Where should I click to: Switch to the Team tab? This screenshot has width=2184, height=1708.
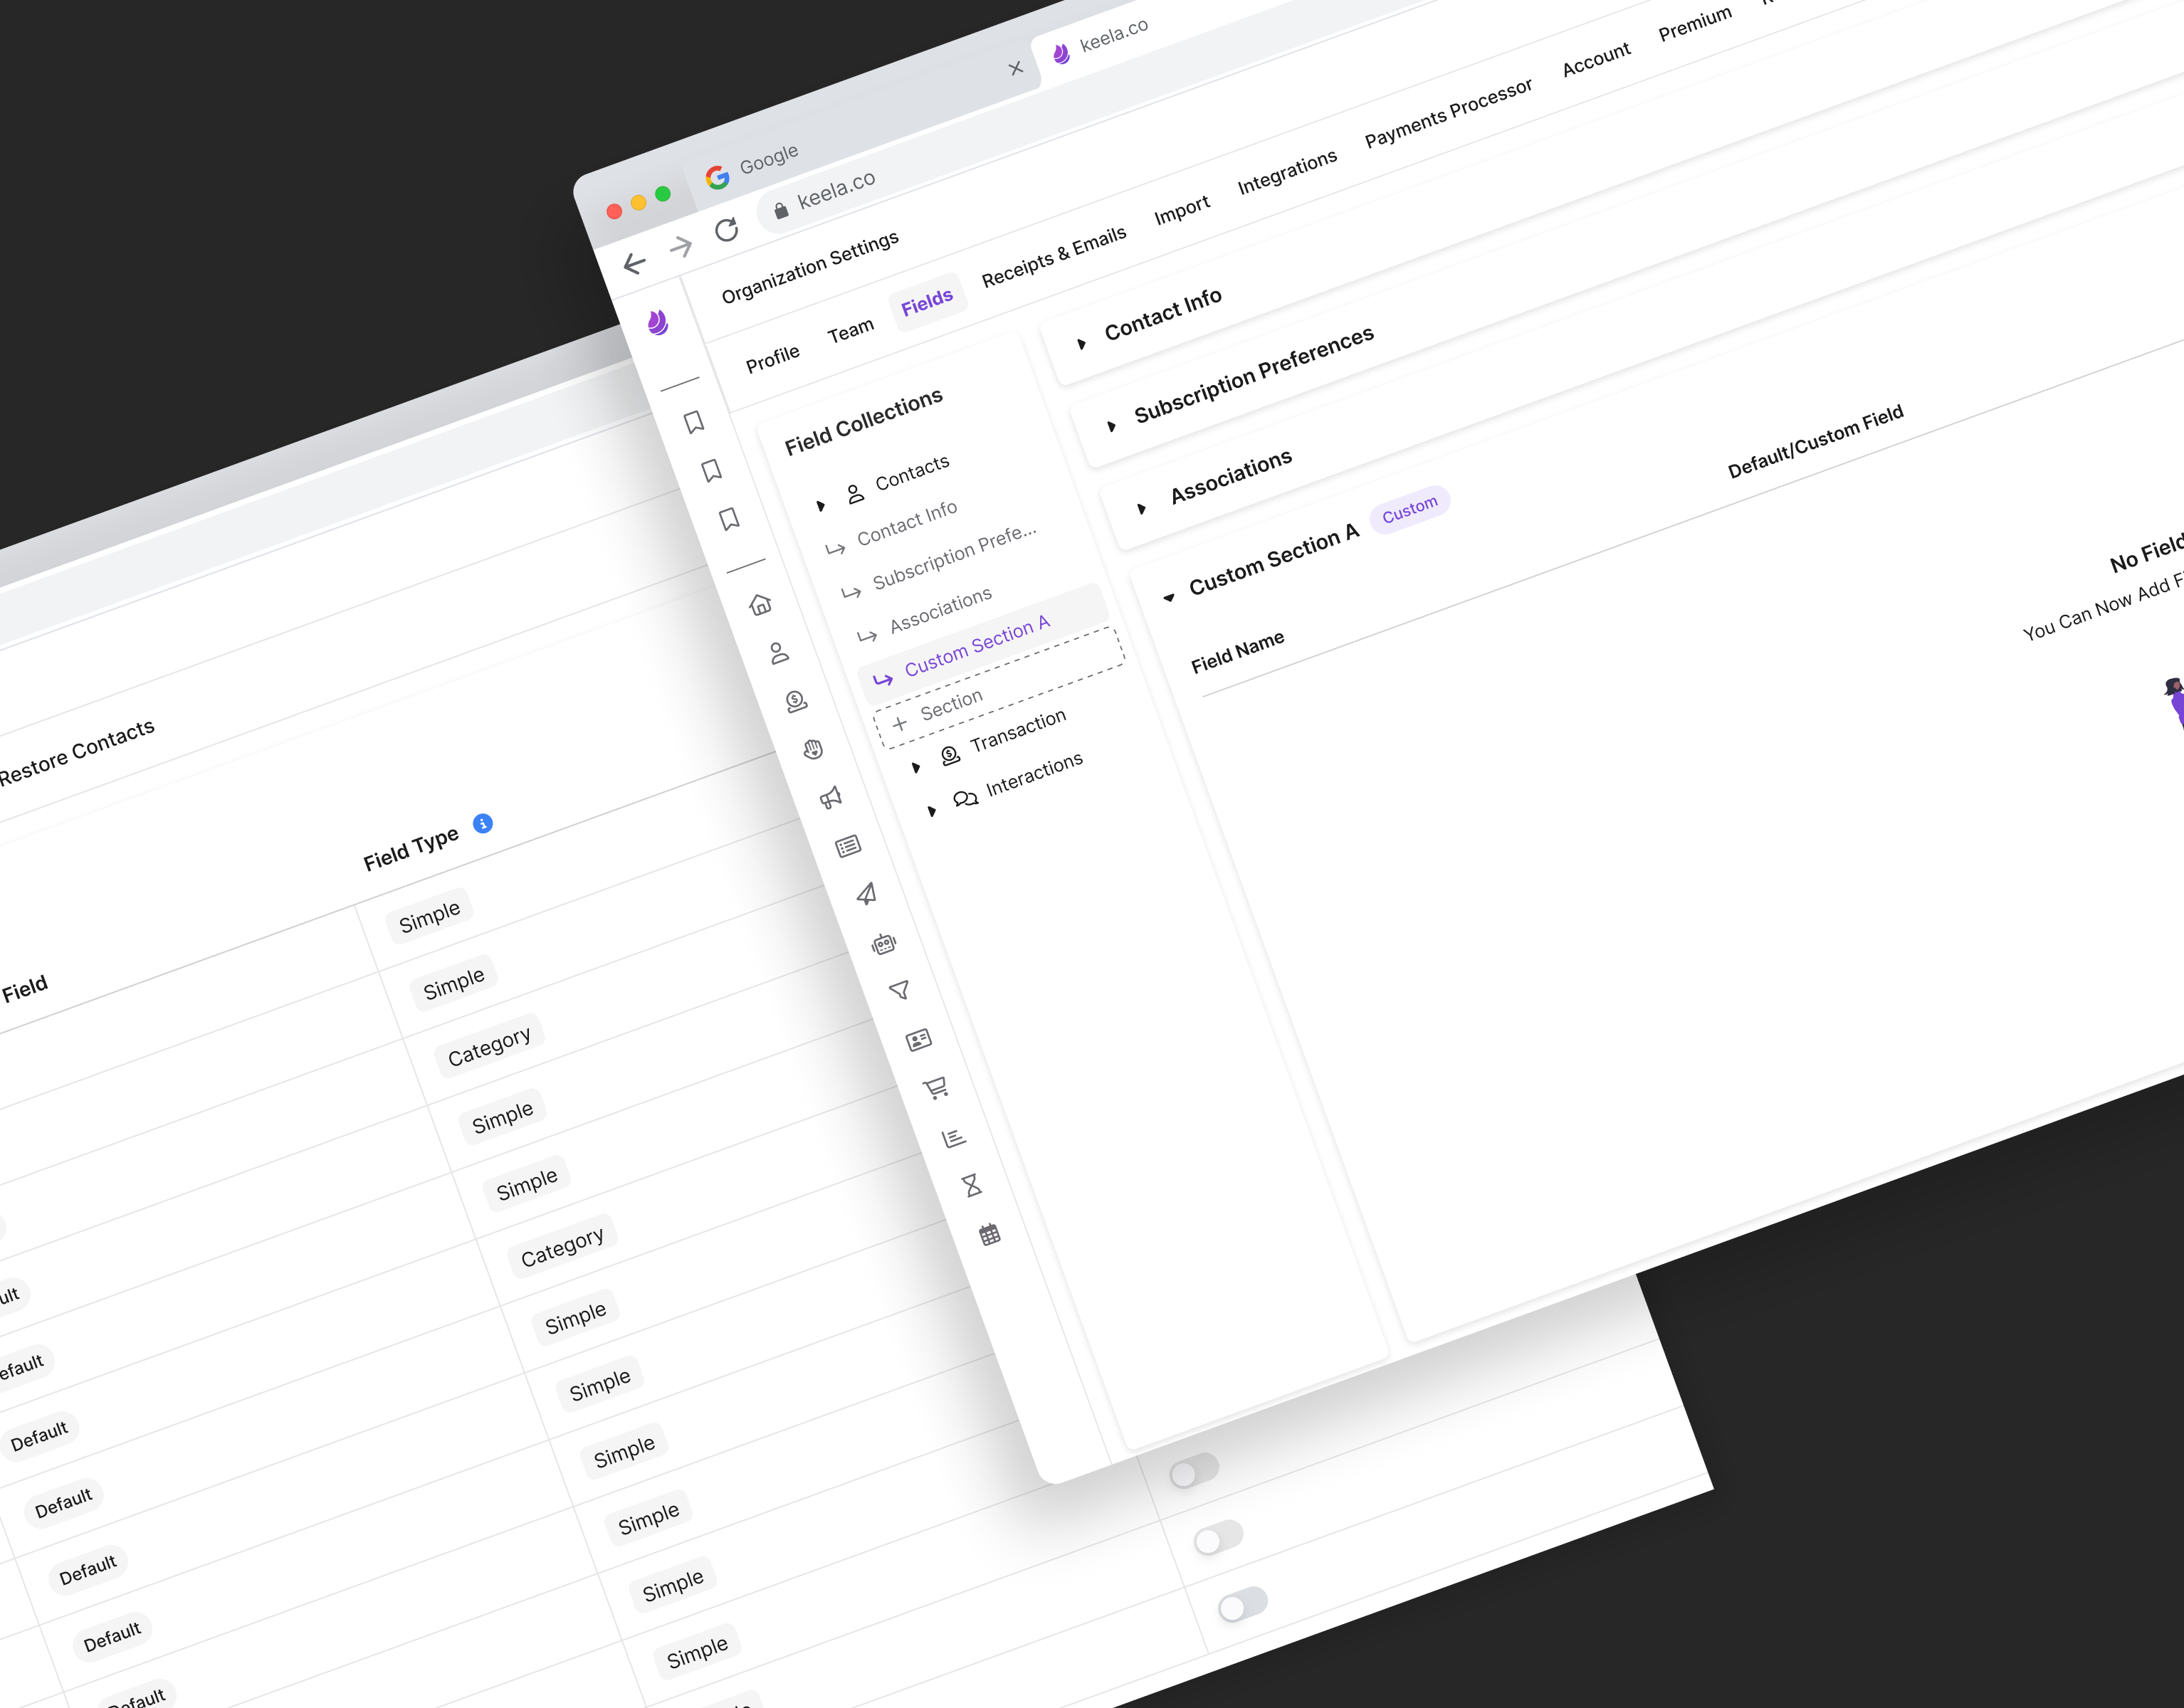coord(851,330)
